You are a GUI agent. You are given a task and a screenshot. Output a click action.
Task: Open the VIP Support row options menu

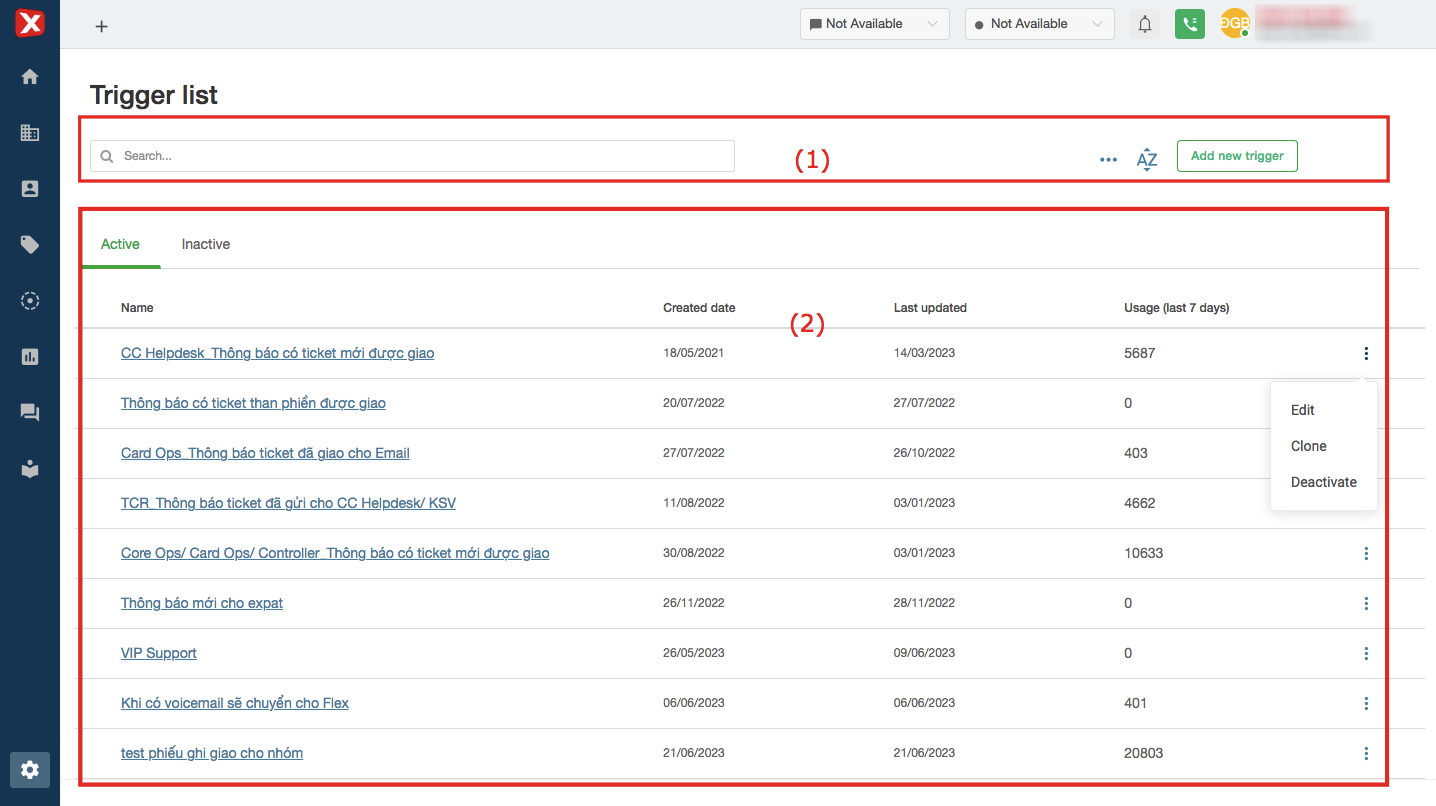pyautogui.click(x=1366, y=653)
